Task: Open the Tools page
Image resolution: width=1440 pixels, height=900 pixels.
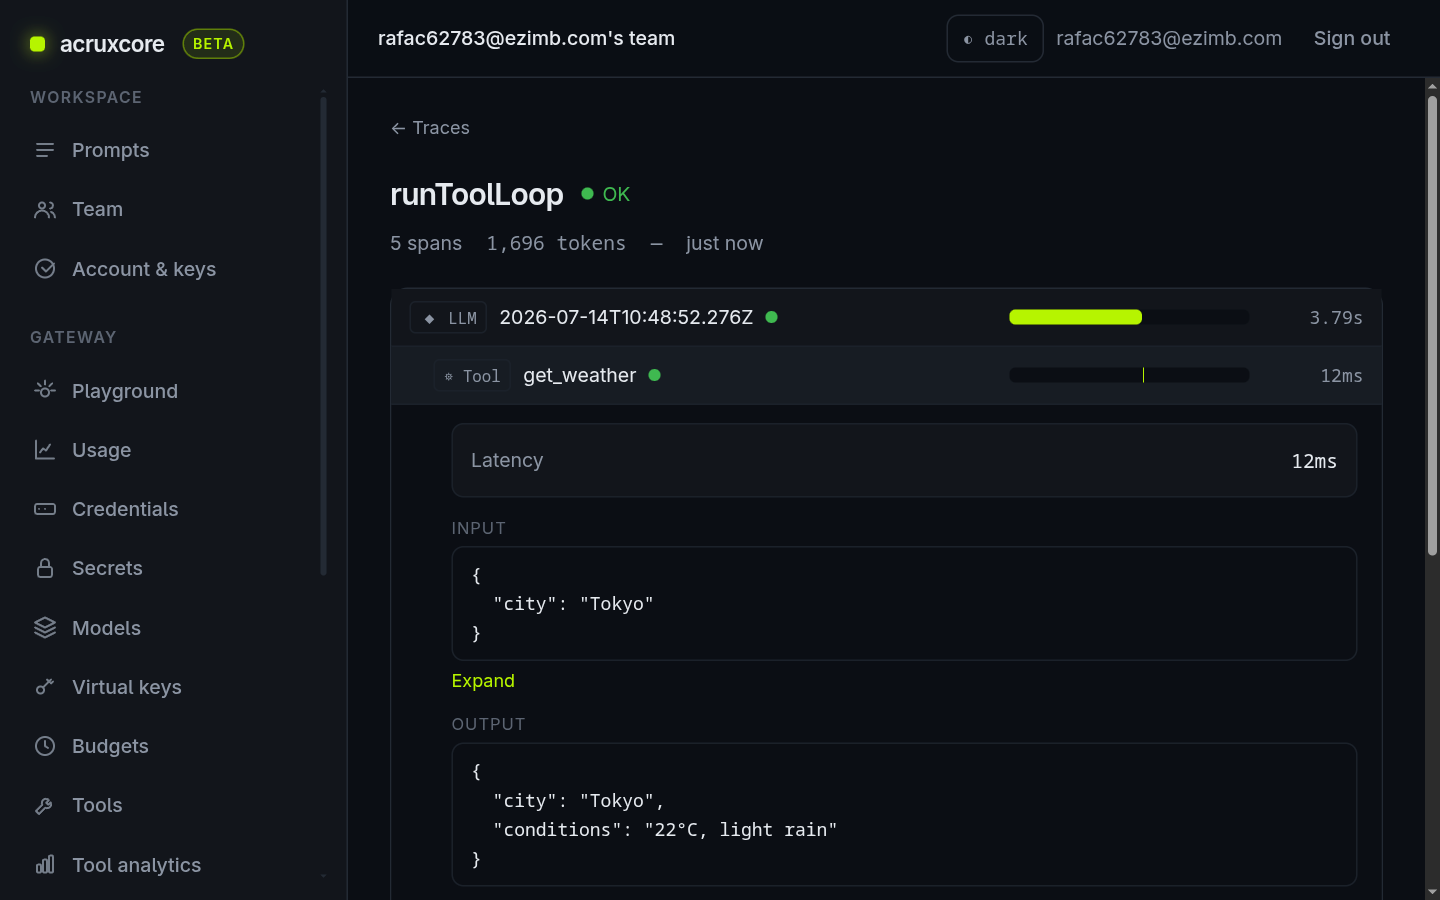Action: [x=97, y=805]
